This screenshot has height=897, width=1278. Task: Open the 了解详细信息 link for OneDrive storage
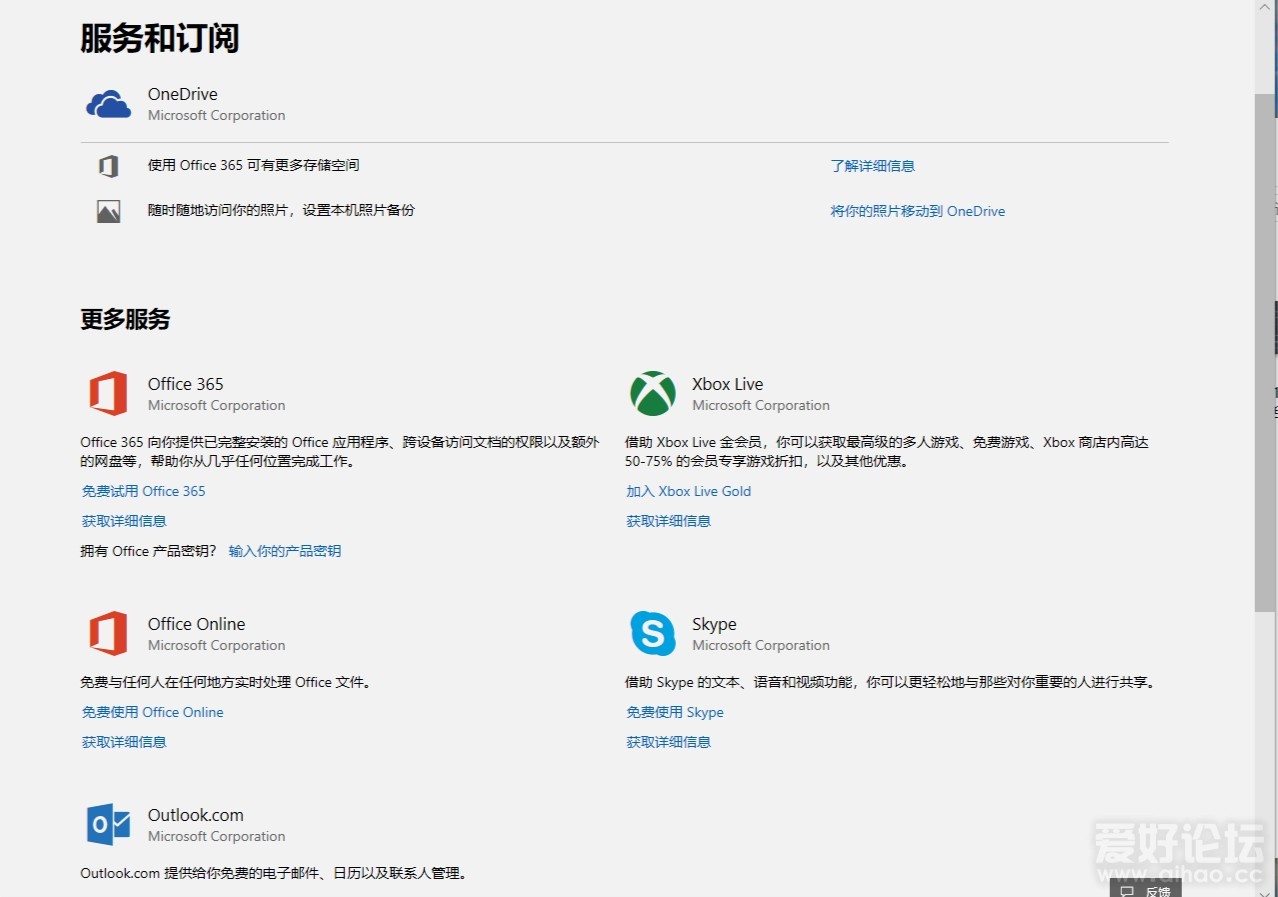pos(872,166)
